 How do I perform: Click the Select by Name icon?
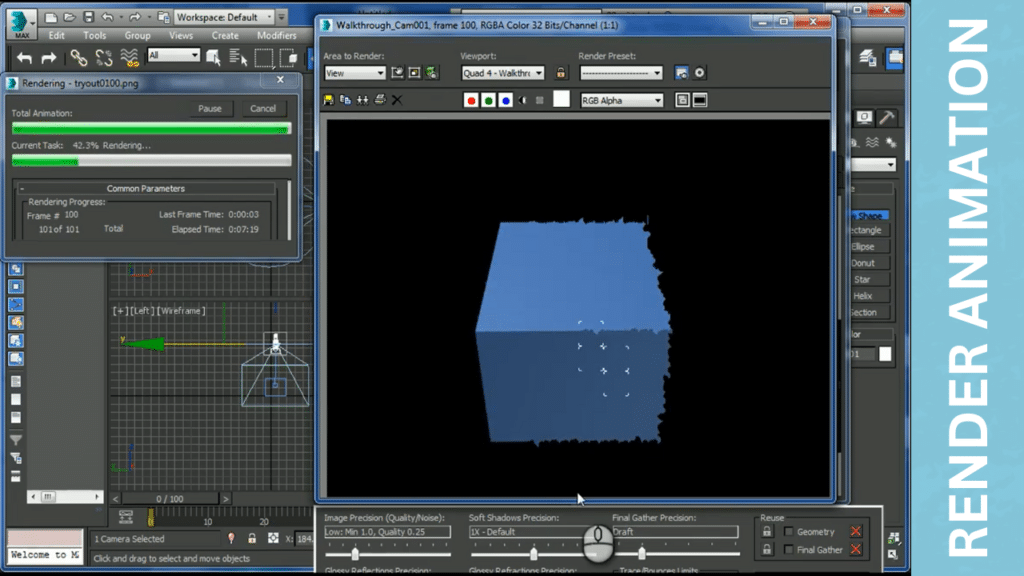click(238, 57)
